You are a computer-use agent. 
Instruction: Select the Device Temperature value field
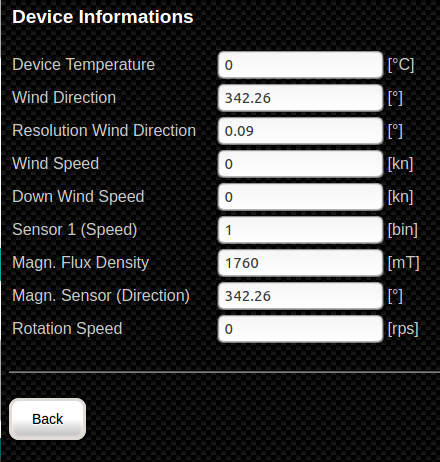point(300,65)
